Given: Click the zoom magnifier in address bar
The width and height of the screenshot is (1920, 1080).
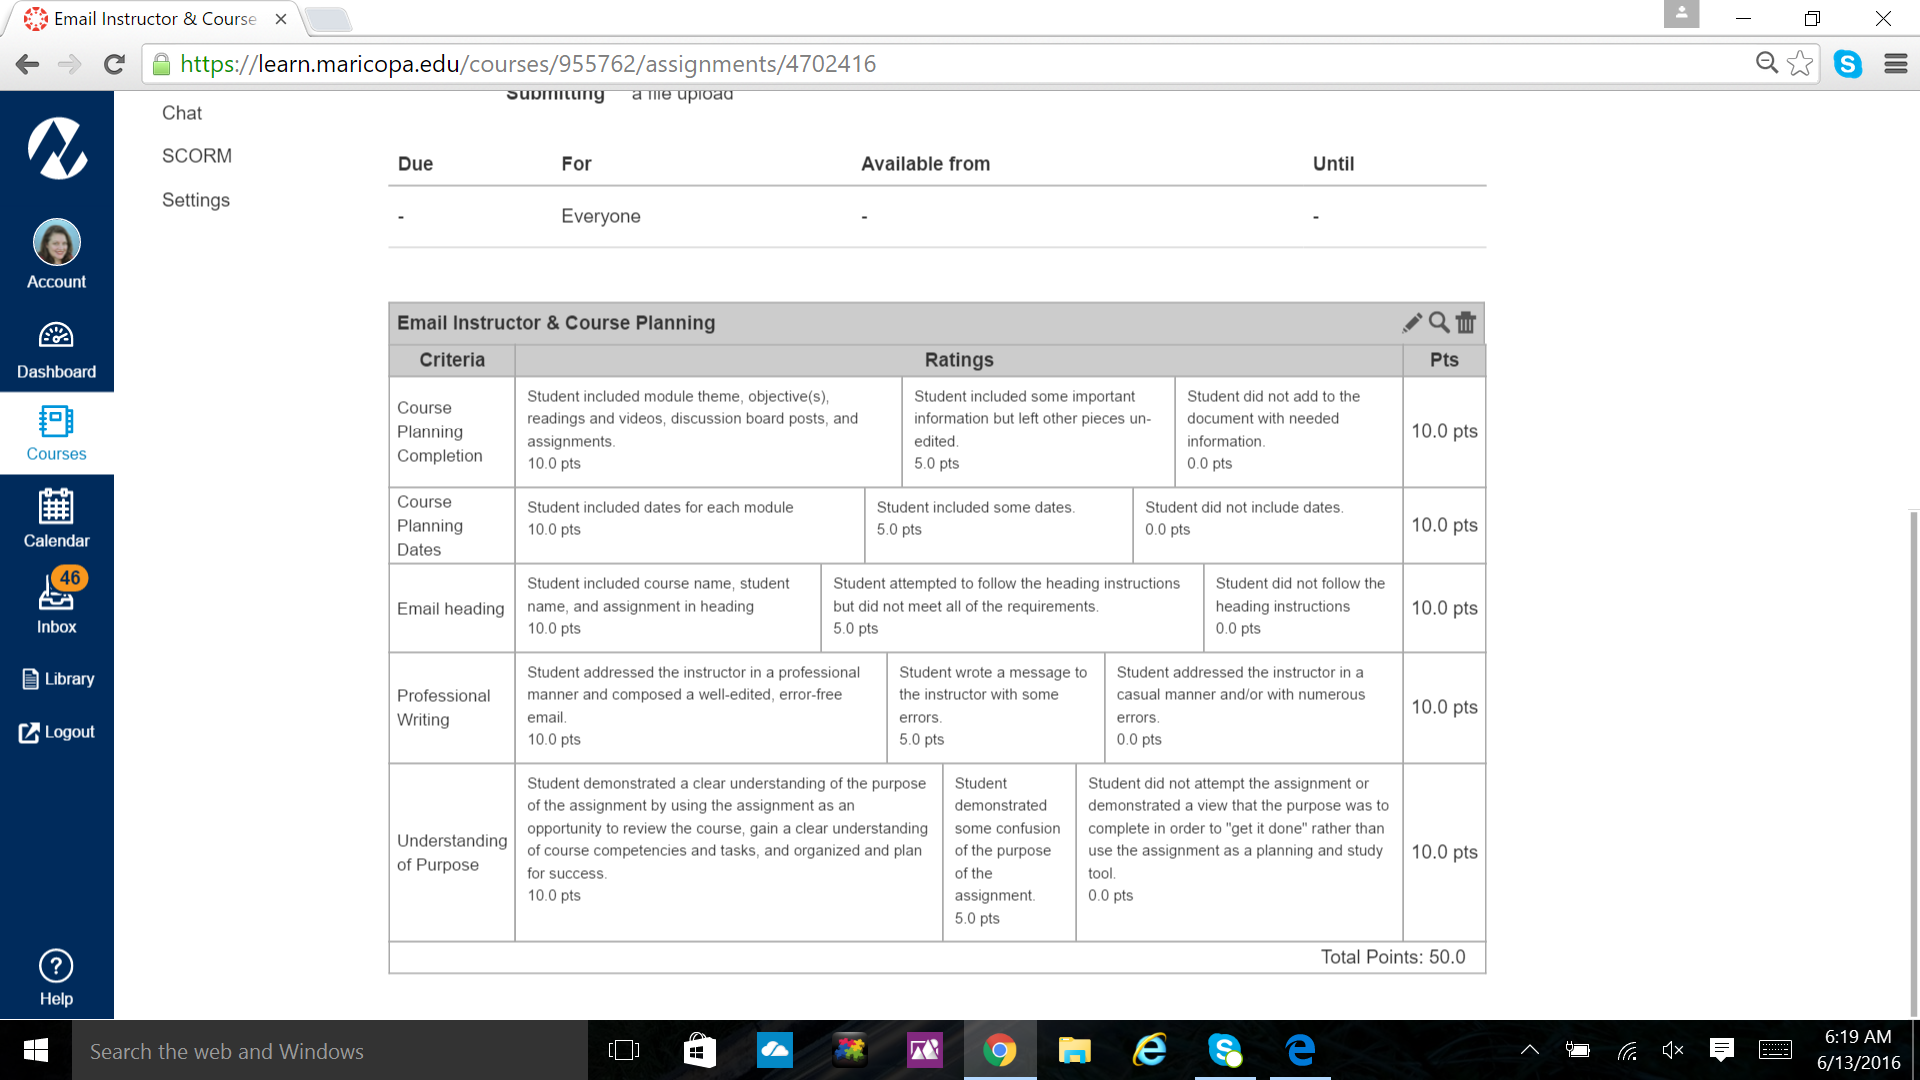Looking at the screenshot, I should point(1767,63).
